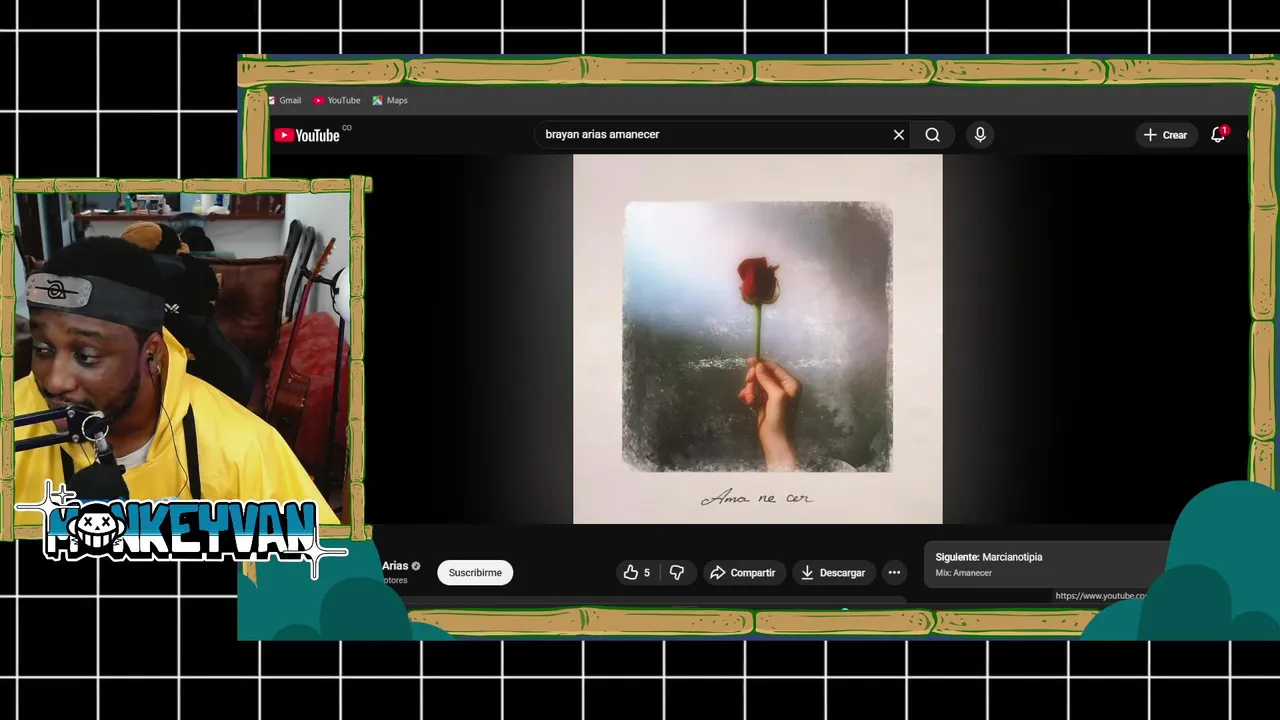
Task: Open Gmail bookmark
Action: click(284, 100)
